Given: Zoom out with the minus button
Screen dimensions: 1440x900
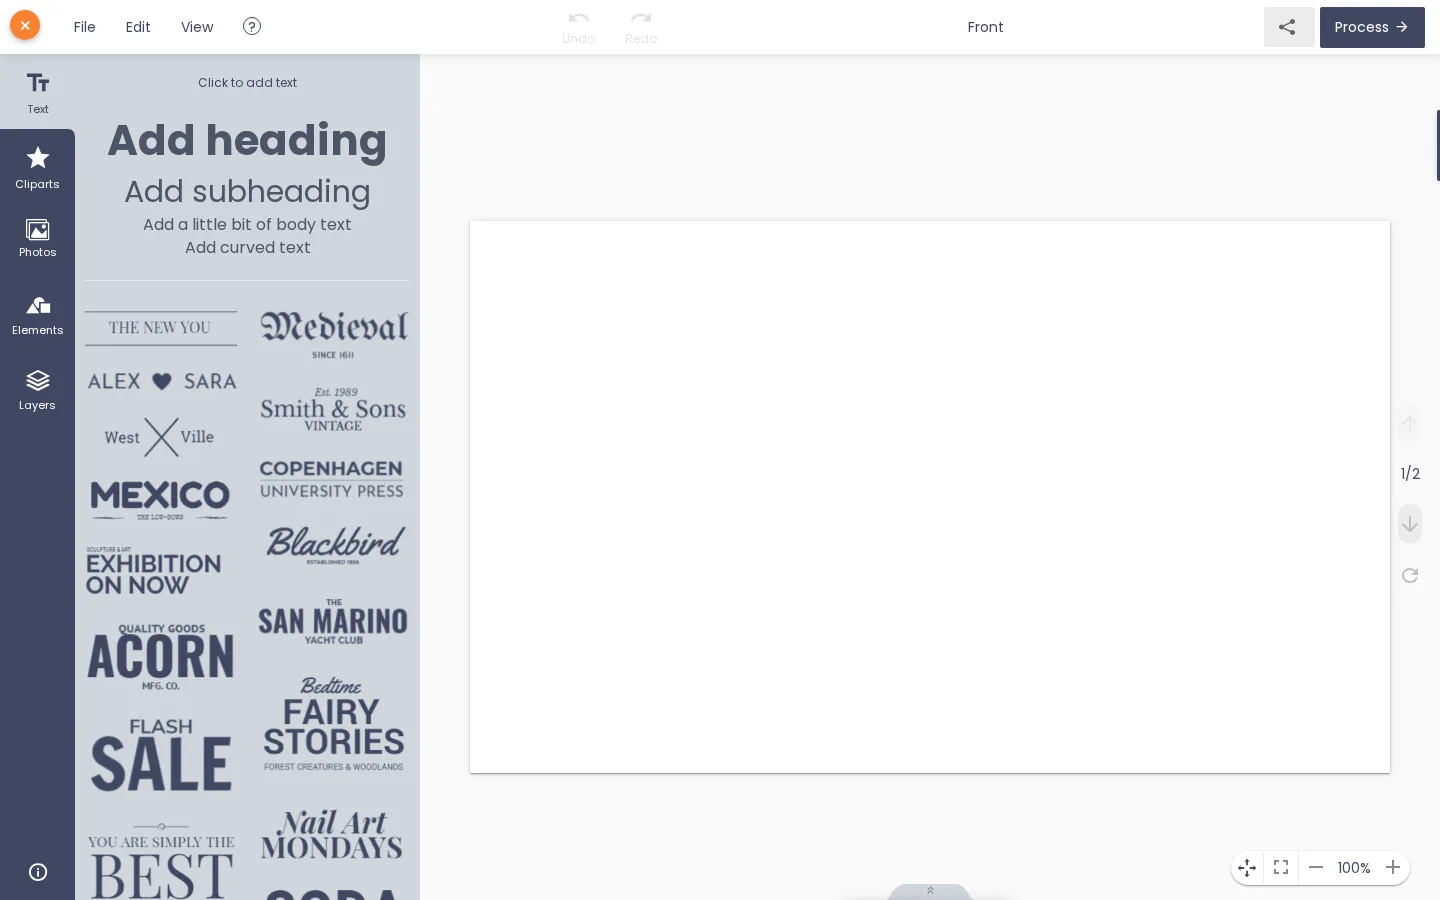Looking at the screenshot, I should [1316, 868].
